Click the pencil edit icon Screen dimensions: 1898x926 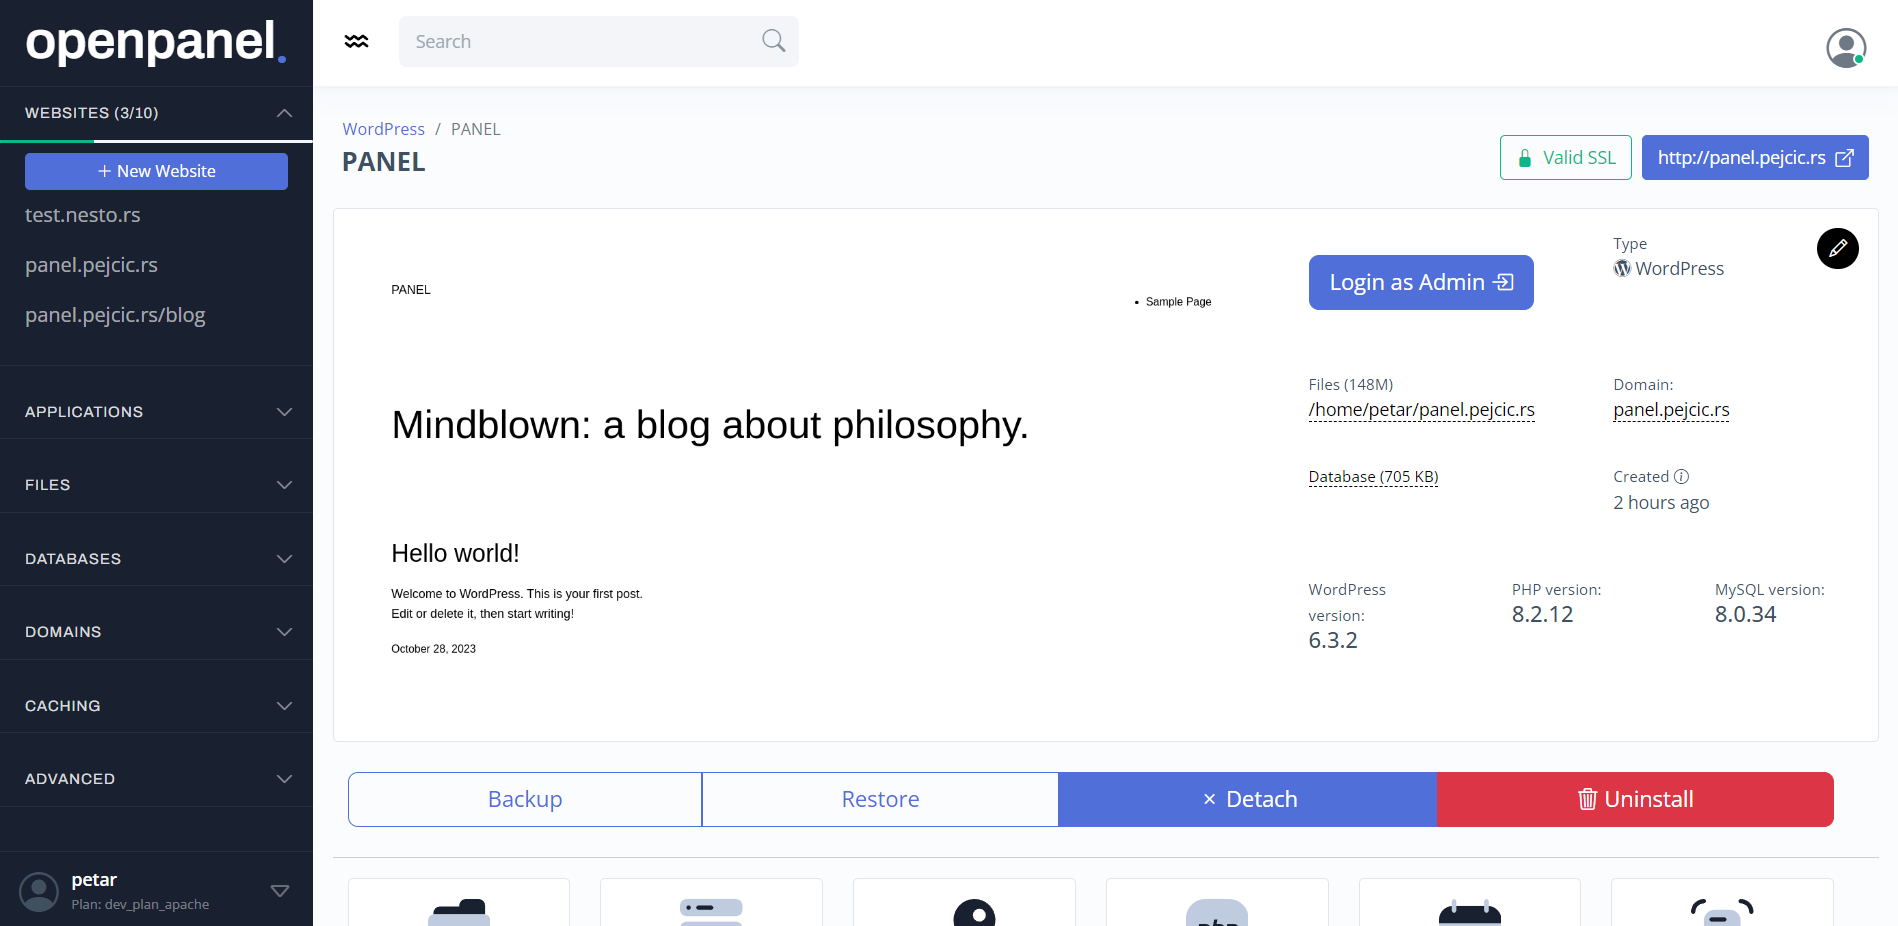[x=1837, y=248]
